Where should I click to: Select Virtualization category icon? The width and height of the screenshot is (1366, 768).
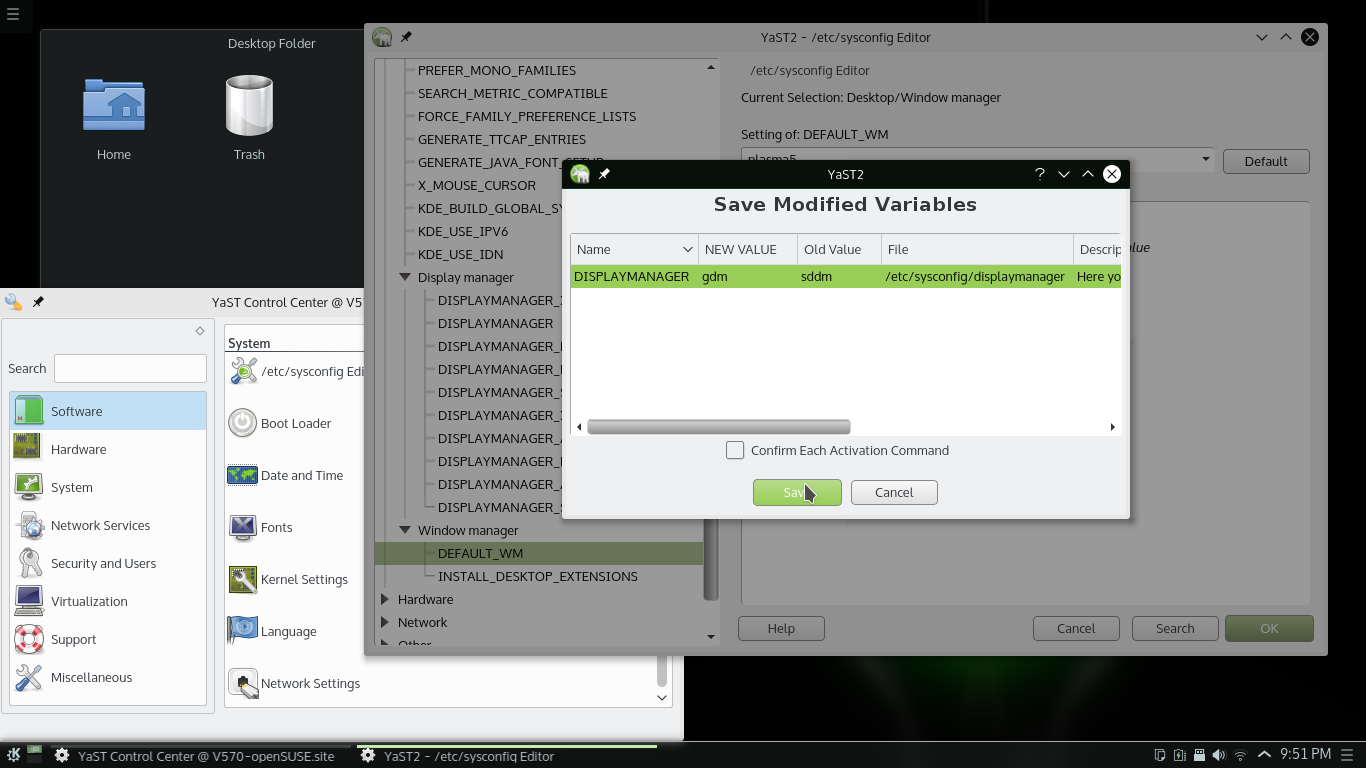pyautogui.click(x=28, y=601)
